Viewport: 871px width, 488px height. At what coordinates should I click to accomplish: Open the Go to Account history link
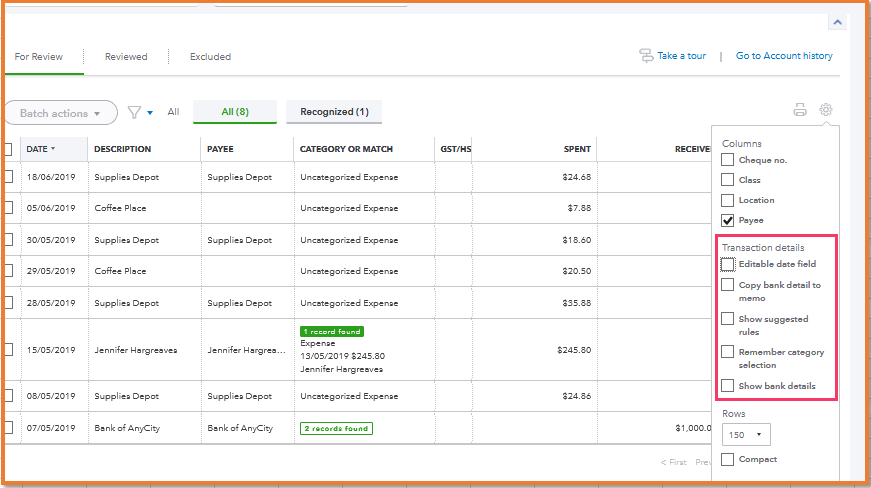click(x=784, y=56)
